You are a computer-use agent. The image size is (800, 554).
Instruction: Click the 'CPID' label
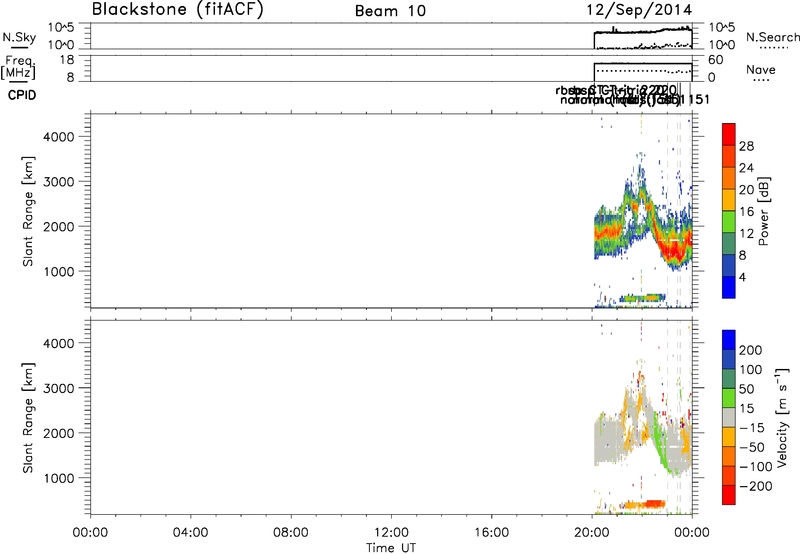point(22,95)
